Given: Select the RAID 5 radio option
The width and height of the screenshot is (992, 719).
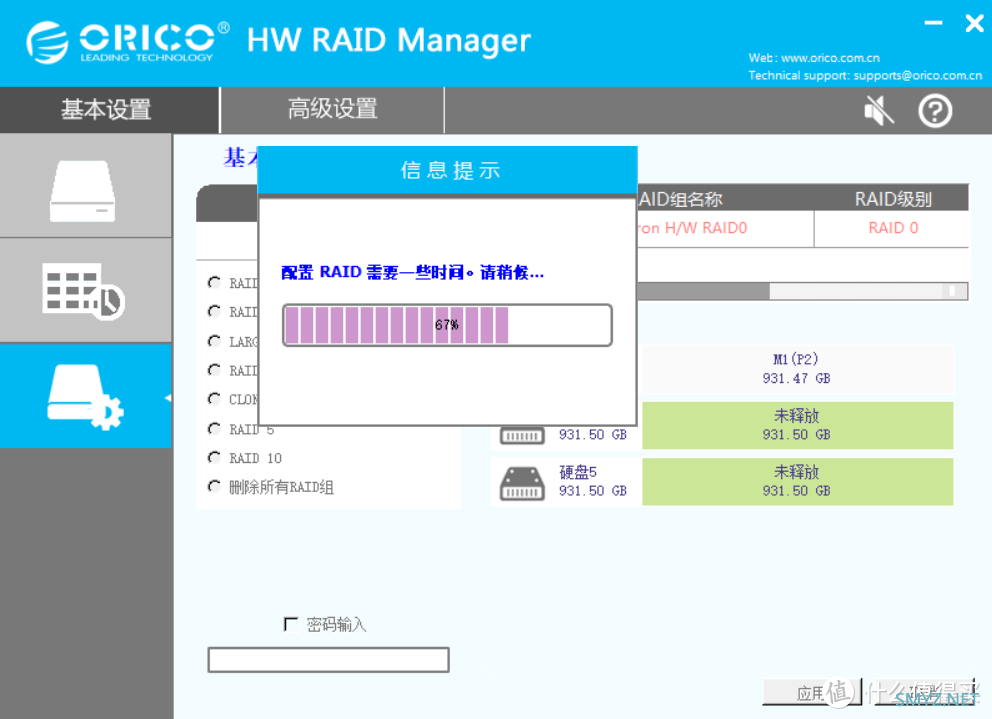Looking at the screenshot, I should tap(214, 428).
